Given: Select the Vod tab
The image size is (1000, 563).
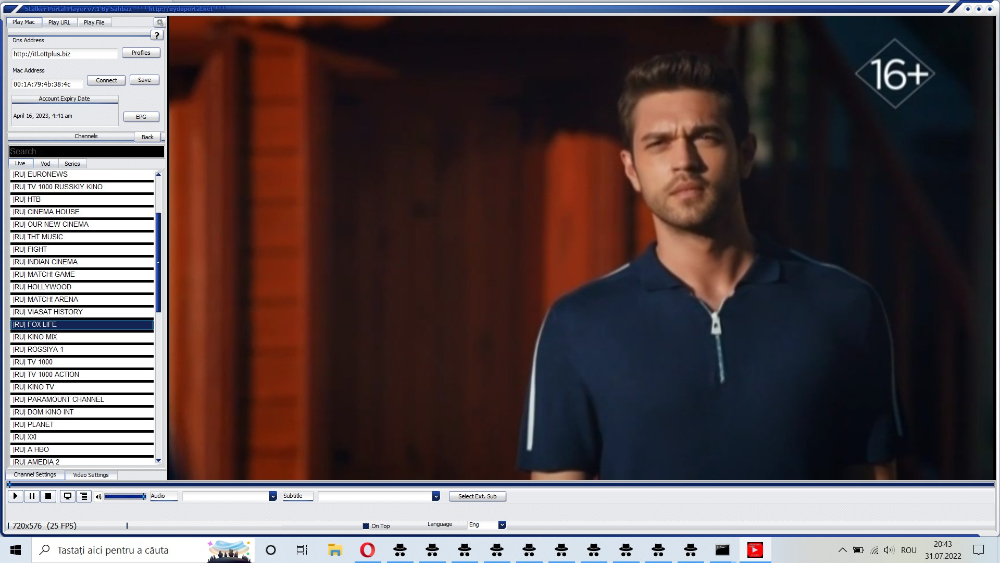Looking at the screenshot, I should (45, 164).
